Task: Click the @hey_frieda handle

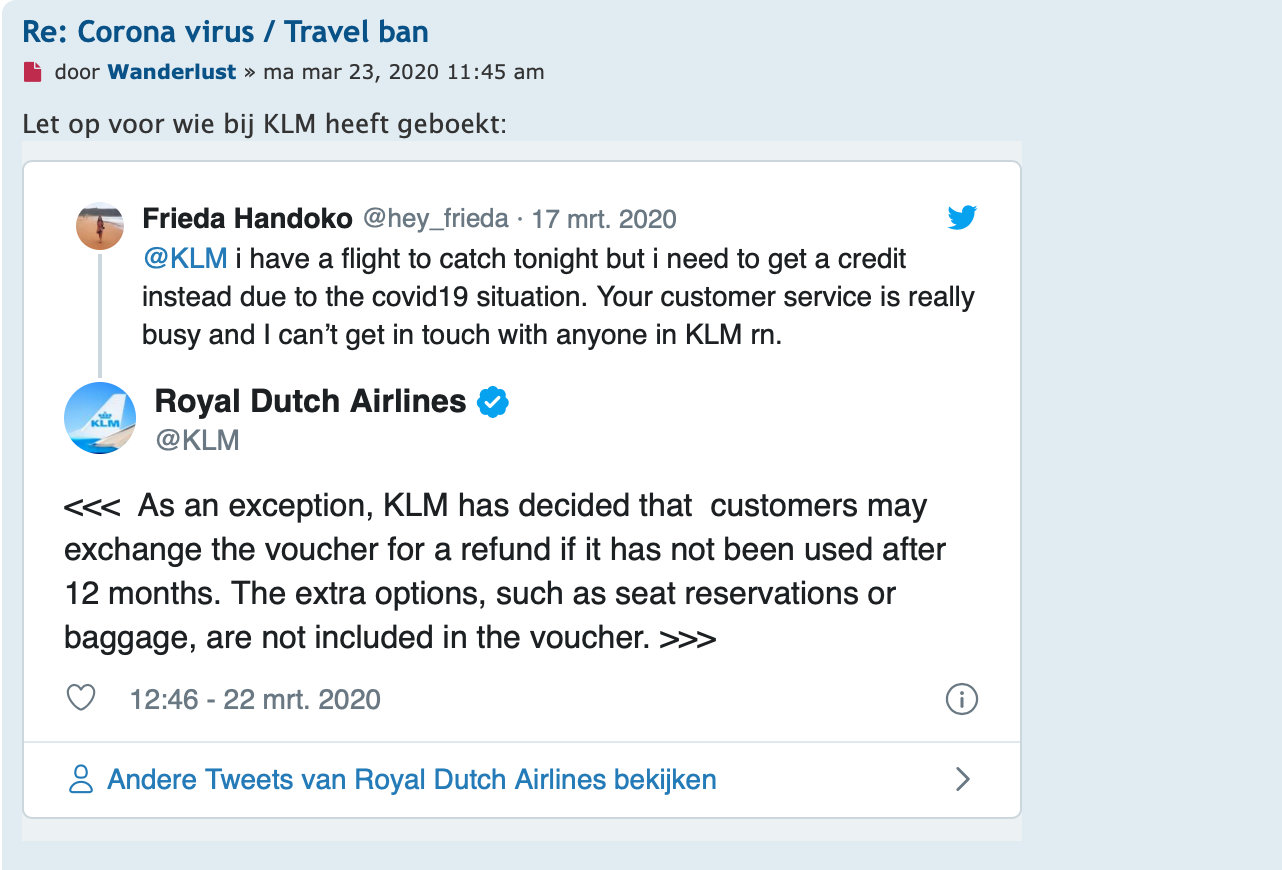Action: pos(435,219)
